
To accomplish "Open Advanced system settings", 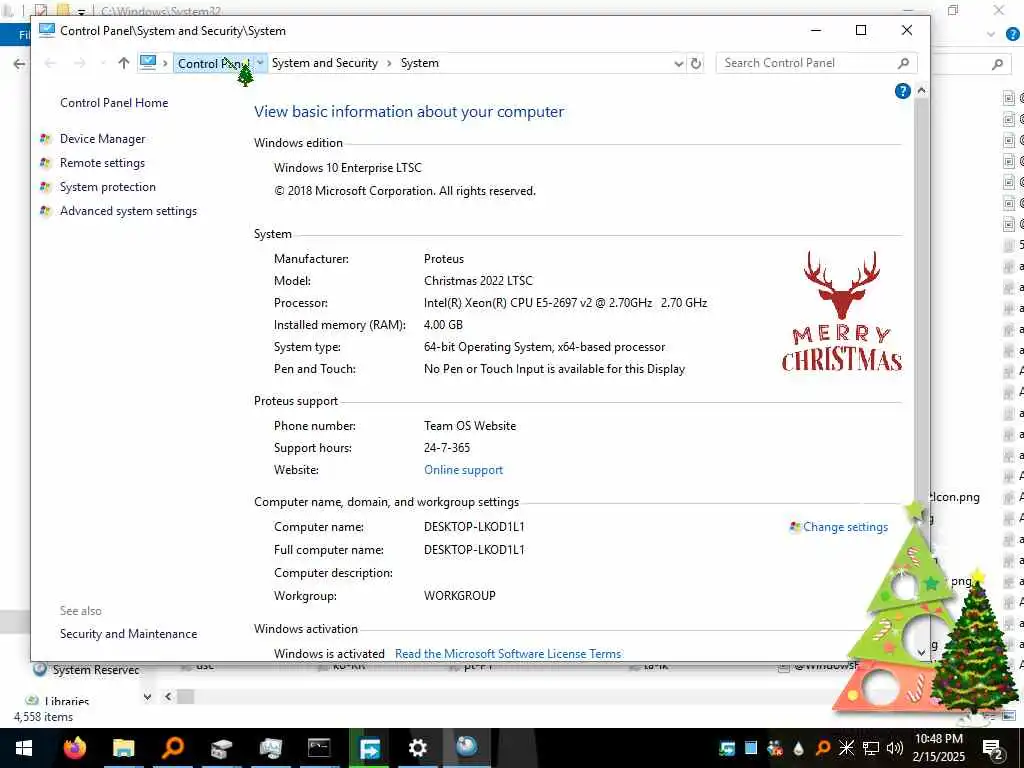I will (x=129, y=211).
